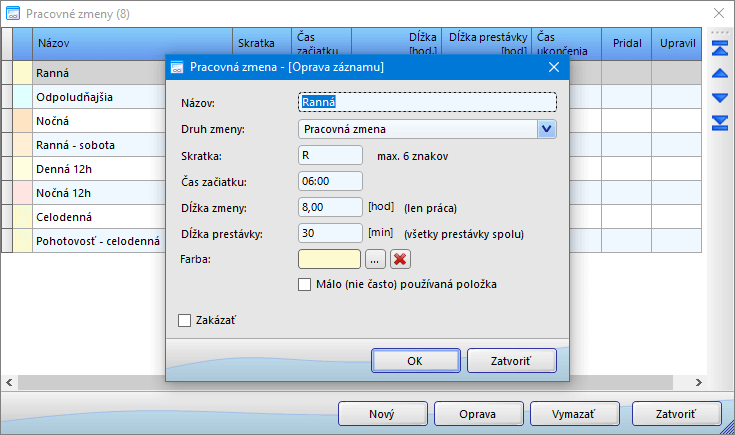Jump to first record using top arrow icon
Screen dimensions: 735x435
[718, 49]
